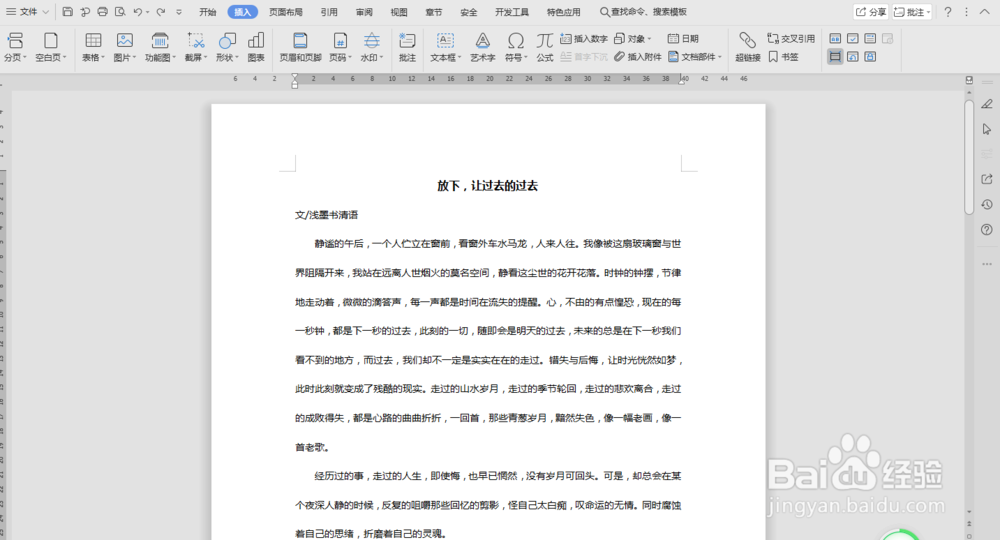
Task: Insert a comment with ribbon 批注 icon
Action: (x=407, y=47)
